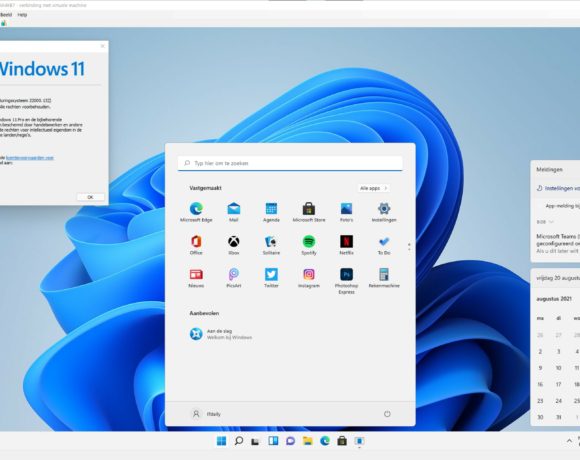Screen dimensions: 580x460
Task: Open the Xbox app
Action: (233, 245)
